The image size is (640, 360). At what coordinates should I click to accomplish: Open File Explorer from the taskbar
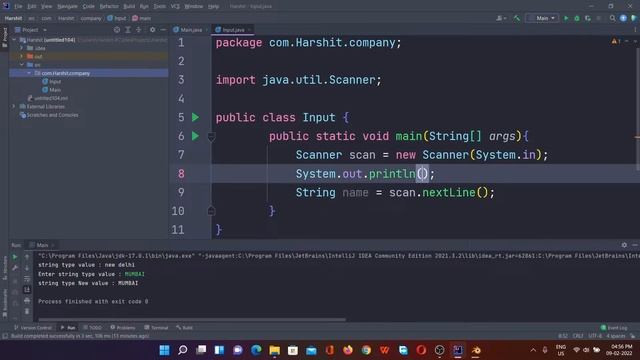click(x=274, y=350)
